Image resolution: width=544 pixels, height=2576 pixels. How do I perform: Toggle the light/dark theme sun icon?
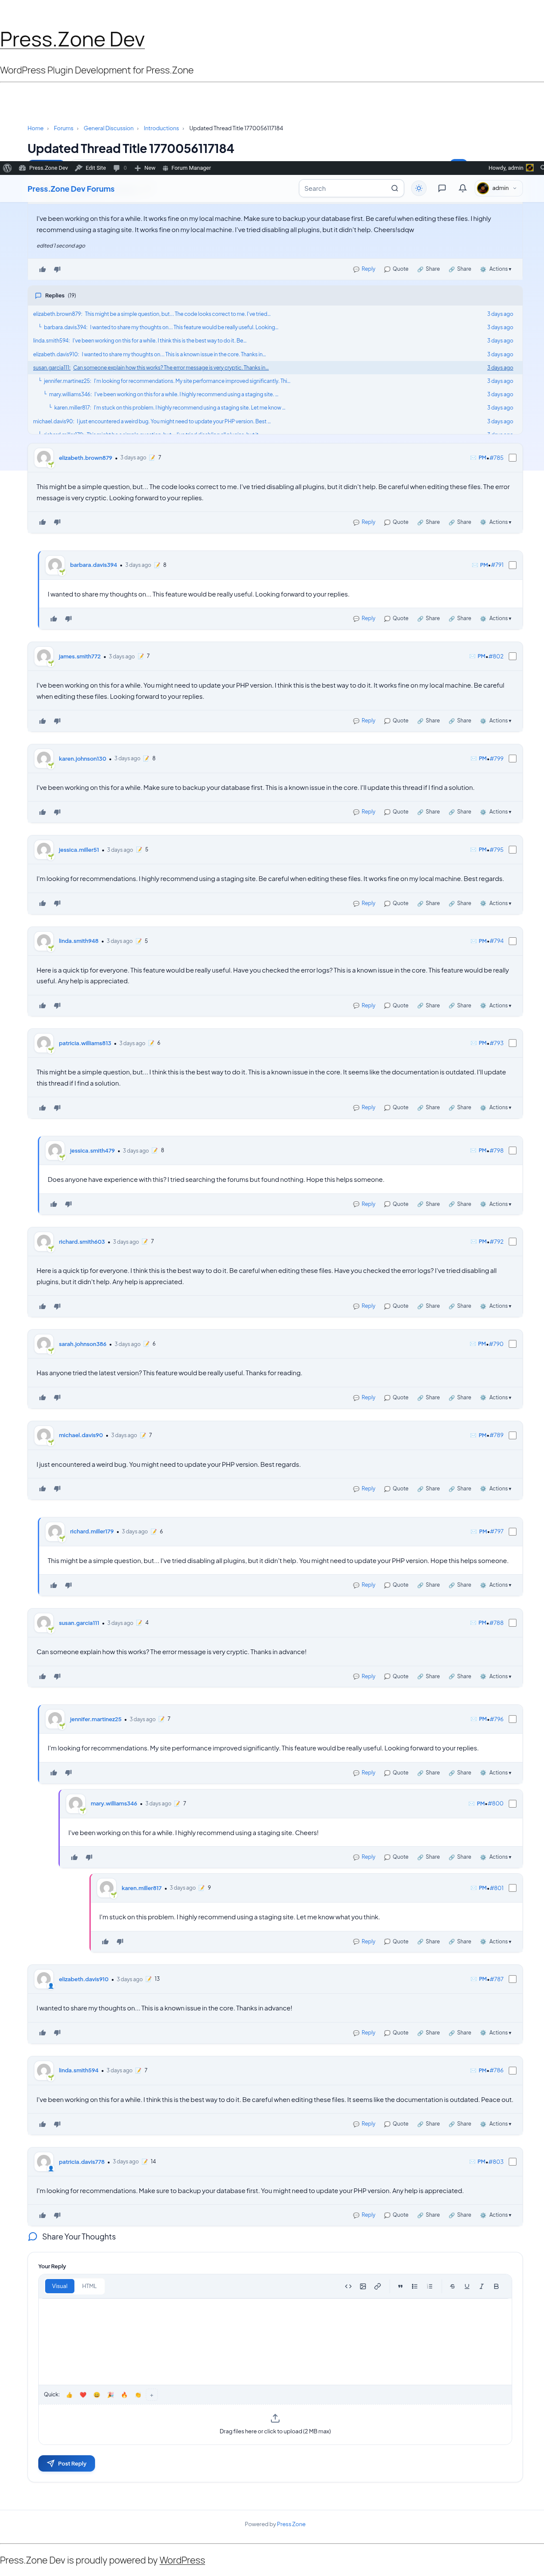[x=419, y=188]
